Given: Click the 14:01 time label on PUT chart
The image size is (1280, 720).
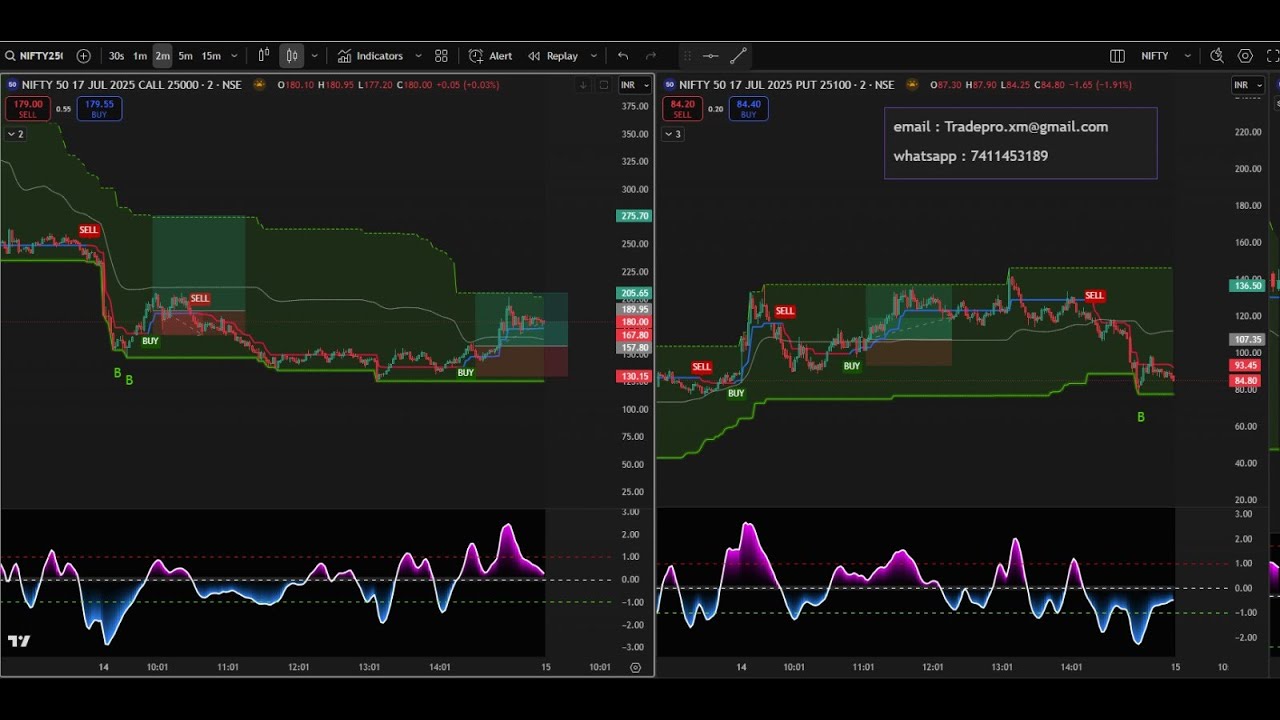Looking at the screenshot, I should click(1071, 667).
